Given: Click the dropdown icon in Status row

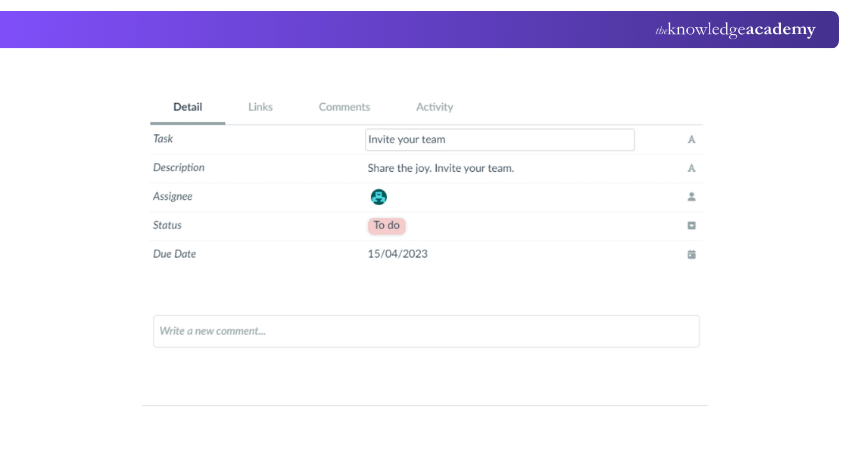Looking at the screenshot, I should point(691,226).
